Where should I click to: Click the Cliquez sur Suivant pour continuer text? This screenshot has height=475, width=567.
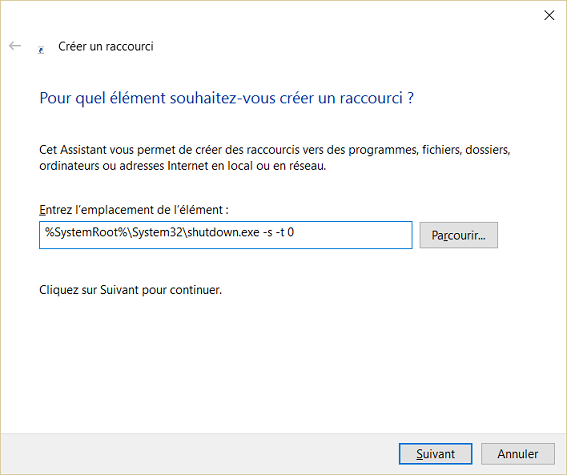pos(131,290)
